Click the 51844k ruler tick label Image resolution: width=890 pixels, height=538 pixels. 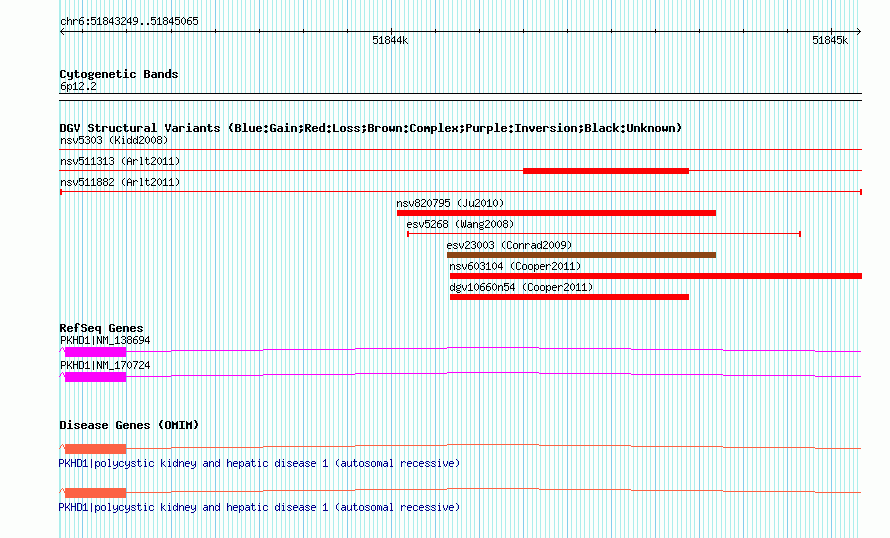point(390,40)
